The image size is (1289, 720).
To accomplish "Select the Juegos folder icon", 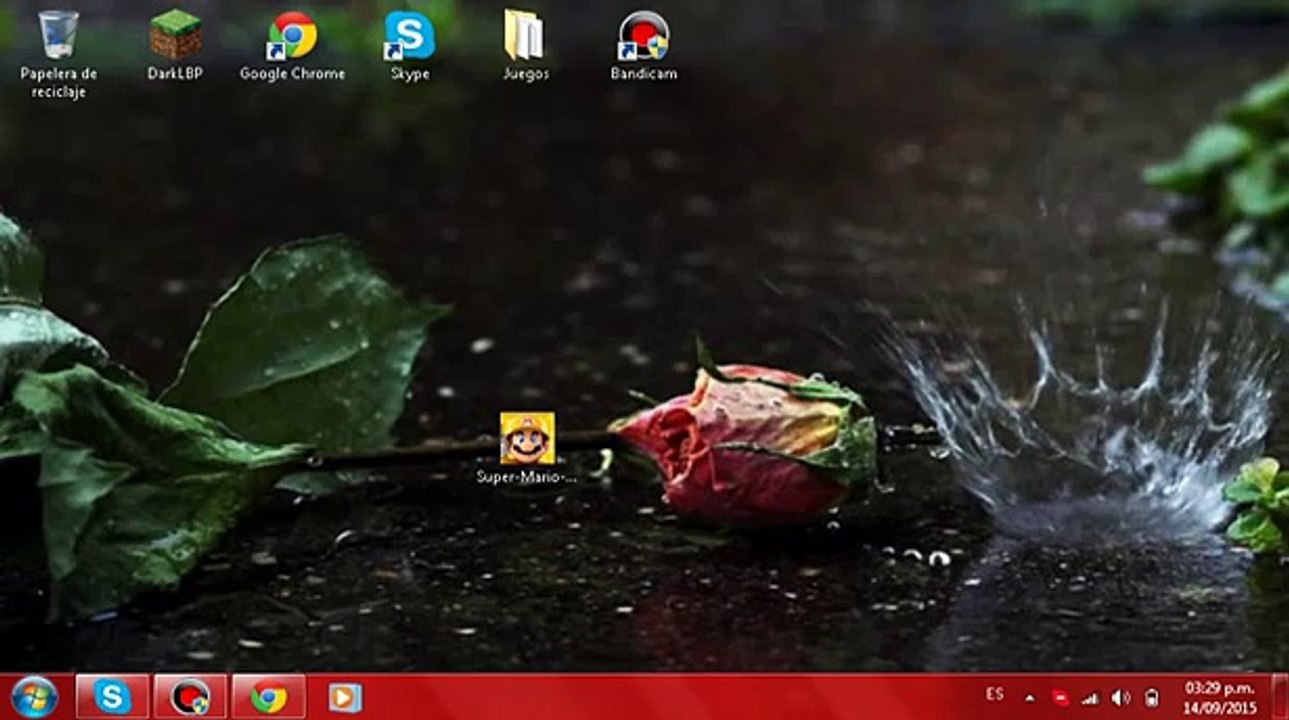I will coord(525,45).
